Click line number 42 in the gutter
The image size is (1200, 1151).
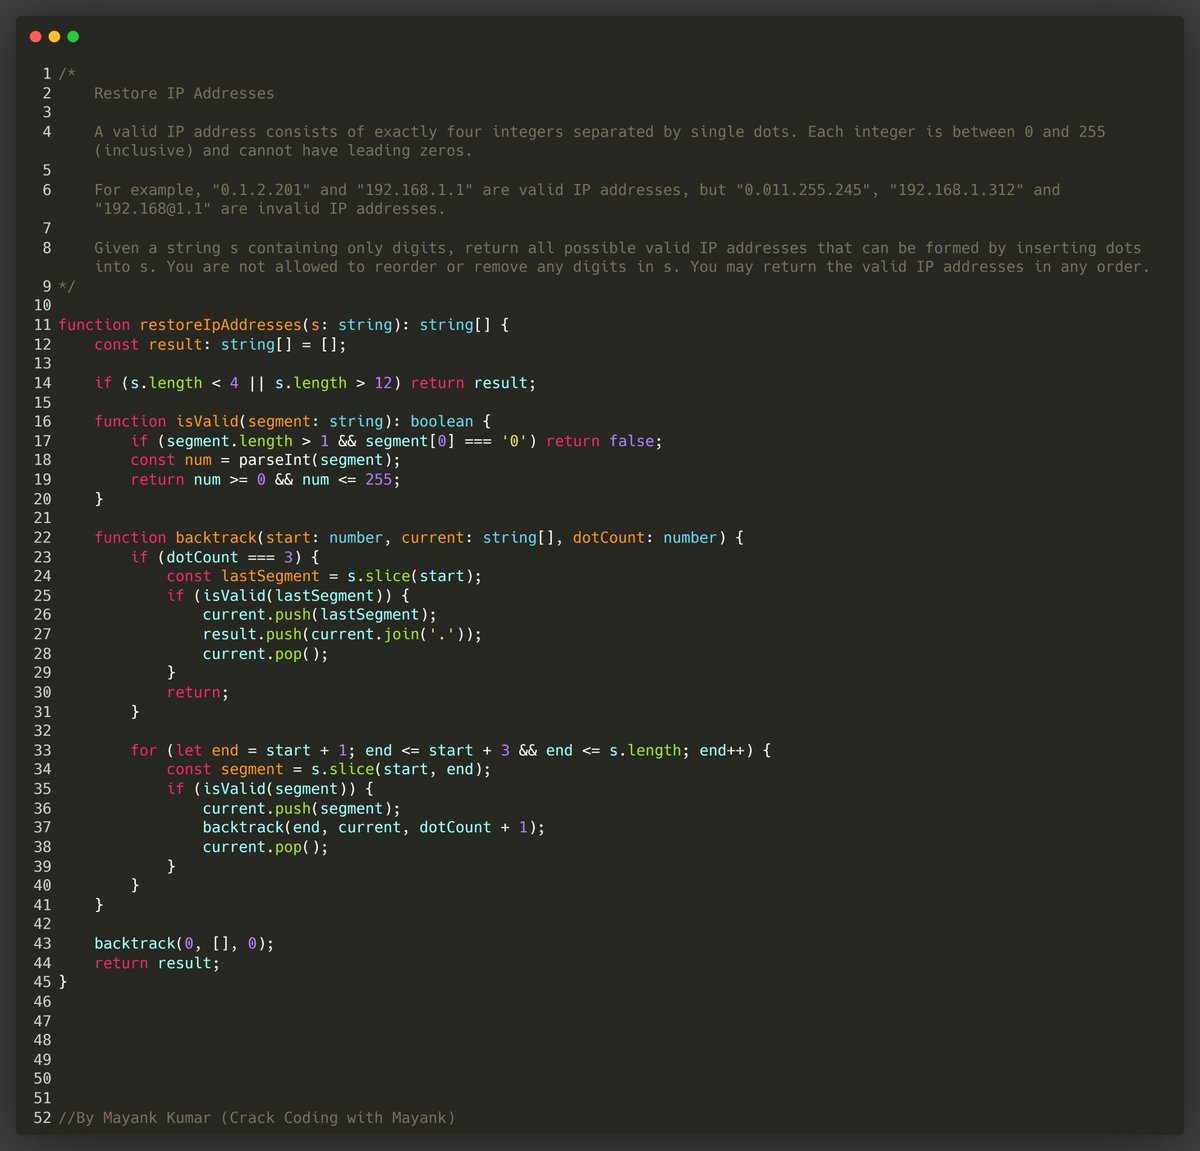pos(42,925)
